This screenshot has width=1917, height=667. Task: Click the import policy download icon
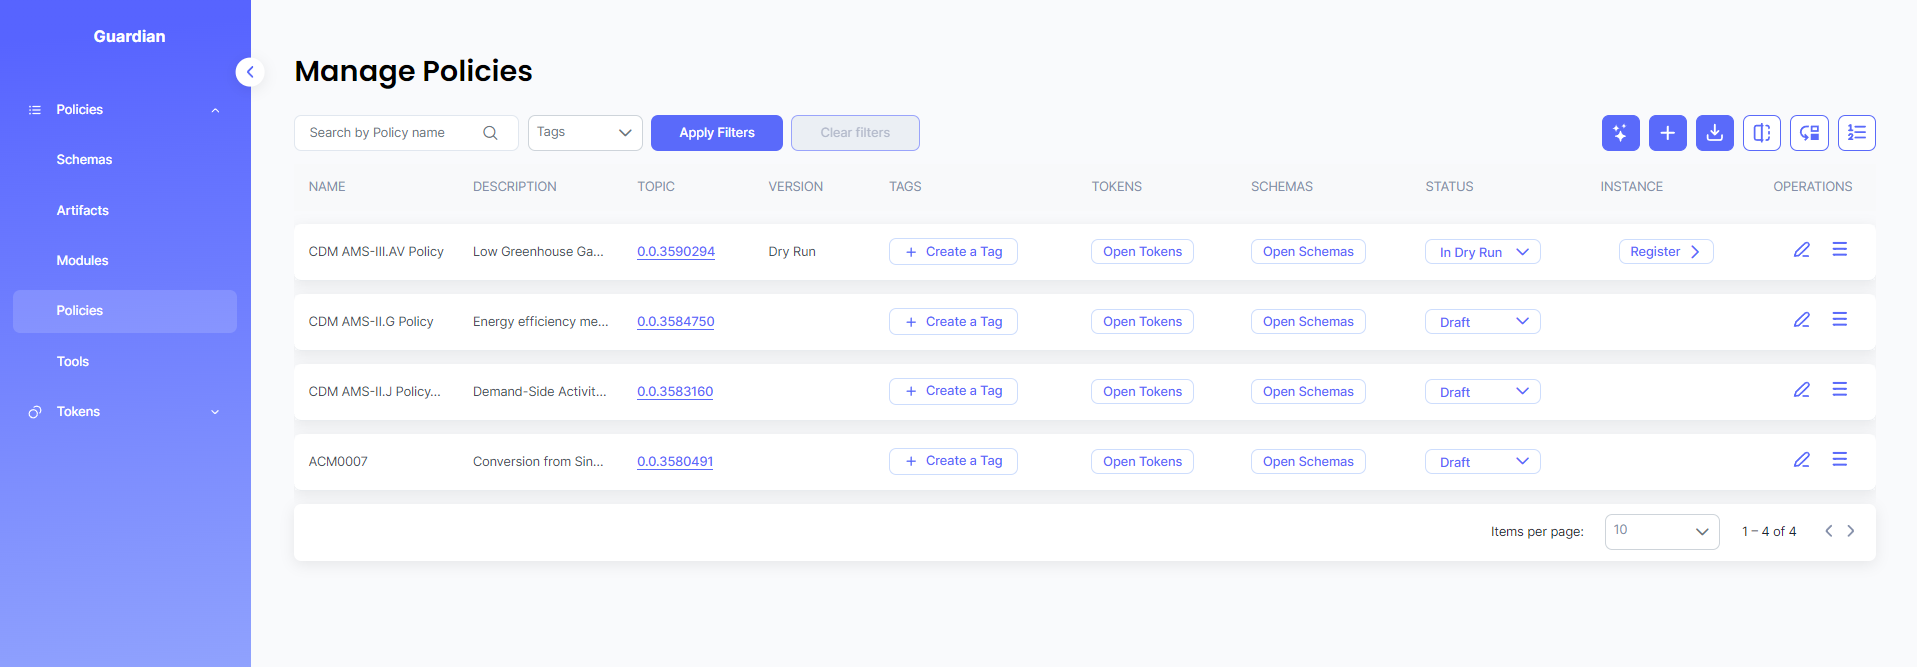[1714, 133]
